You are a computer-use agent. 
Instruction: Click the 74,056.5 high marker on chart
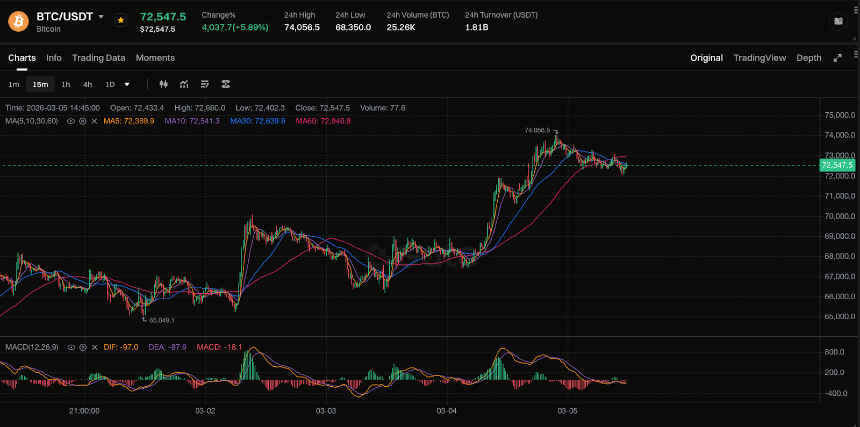point(538,130)
